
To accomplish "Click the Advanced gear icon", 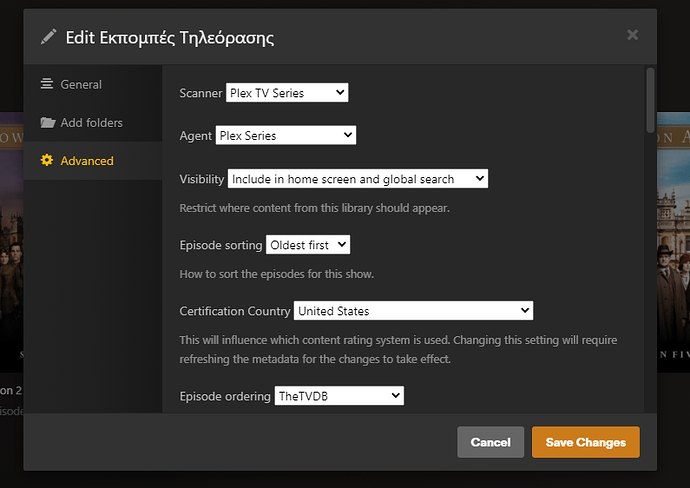I will click(x=47, y=161).
